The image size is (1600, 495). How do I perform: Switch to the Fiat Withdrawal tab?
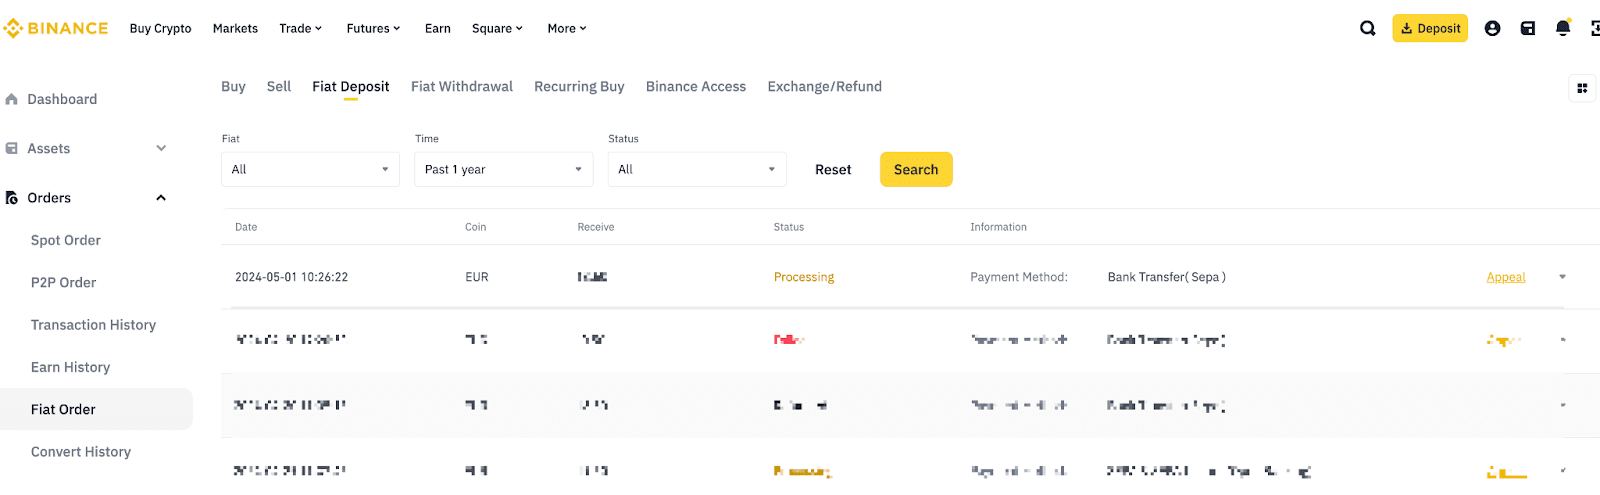tap(461, 87)
